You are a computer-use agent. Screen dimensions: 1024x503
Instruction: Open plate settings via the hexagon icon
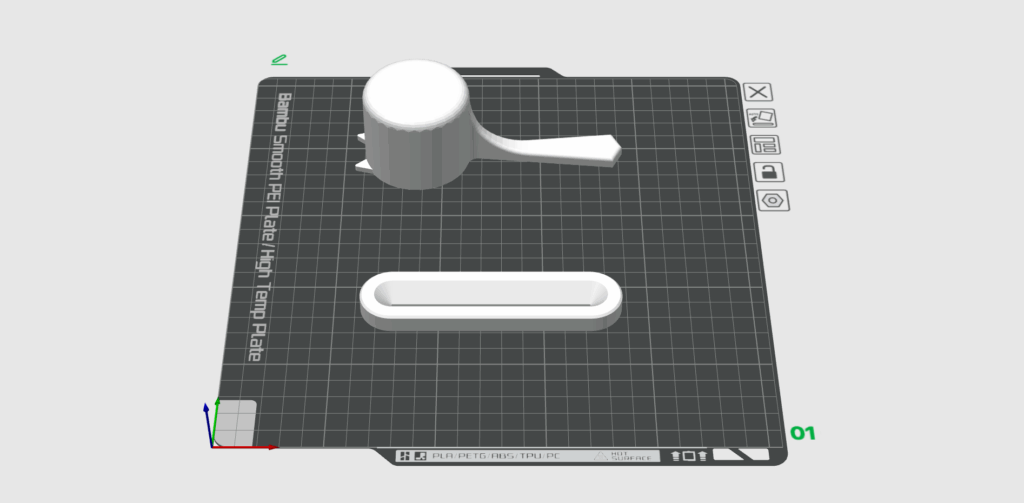[x=774, y=200]
